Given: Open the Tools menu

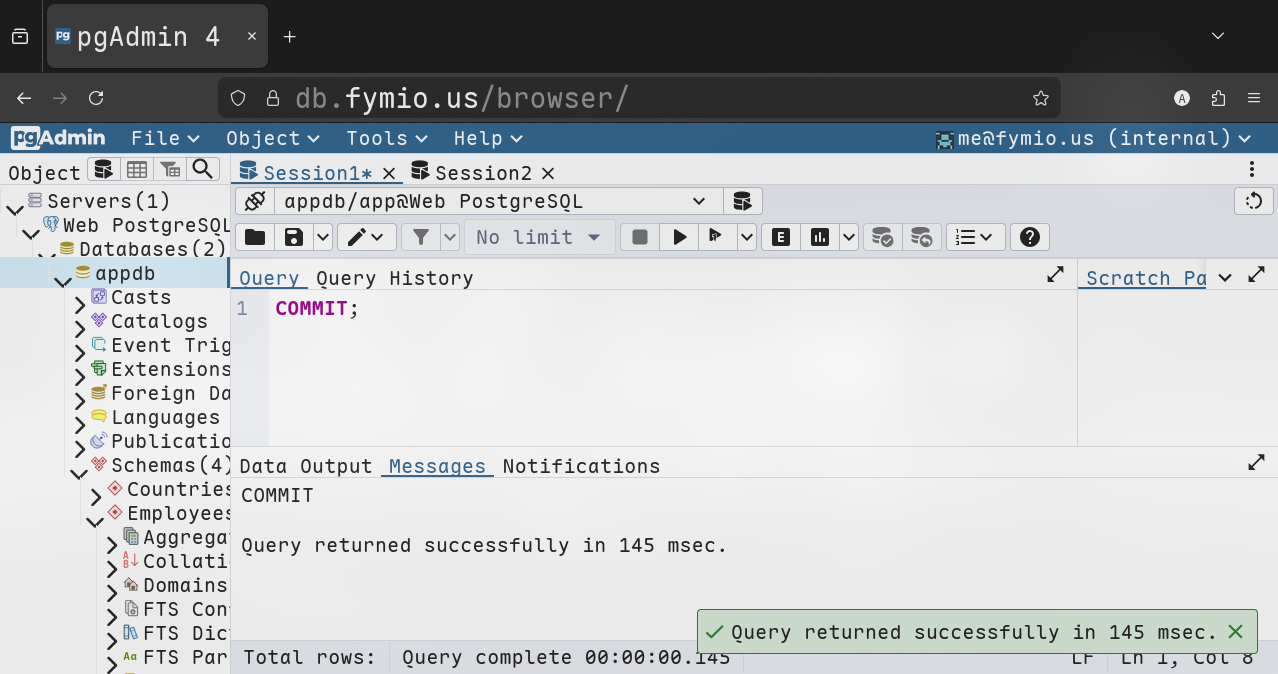Looking at the screenshot, I should tap(386, 138).
